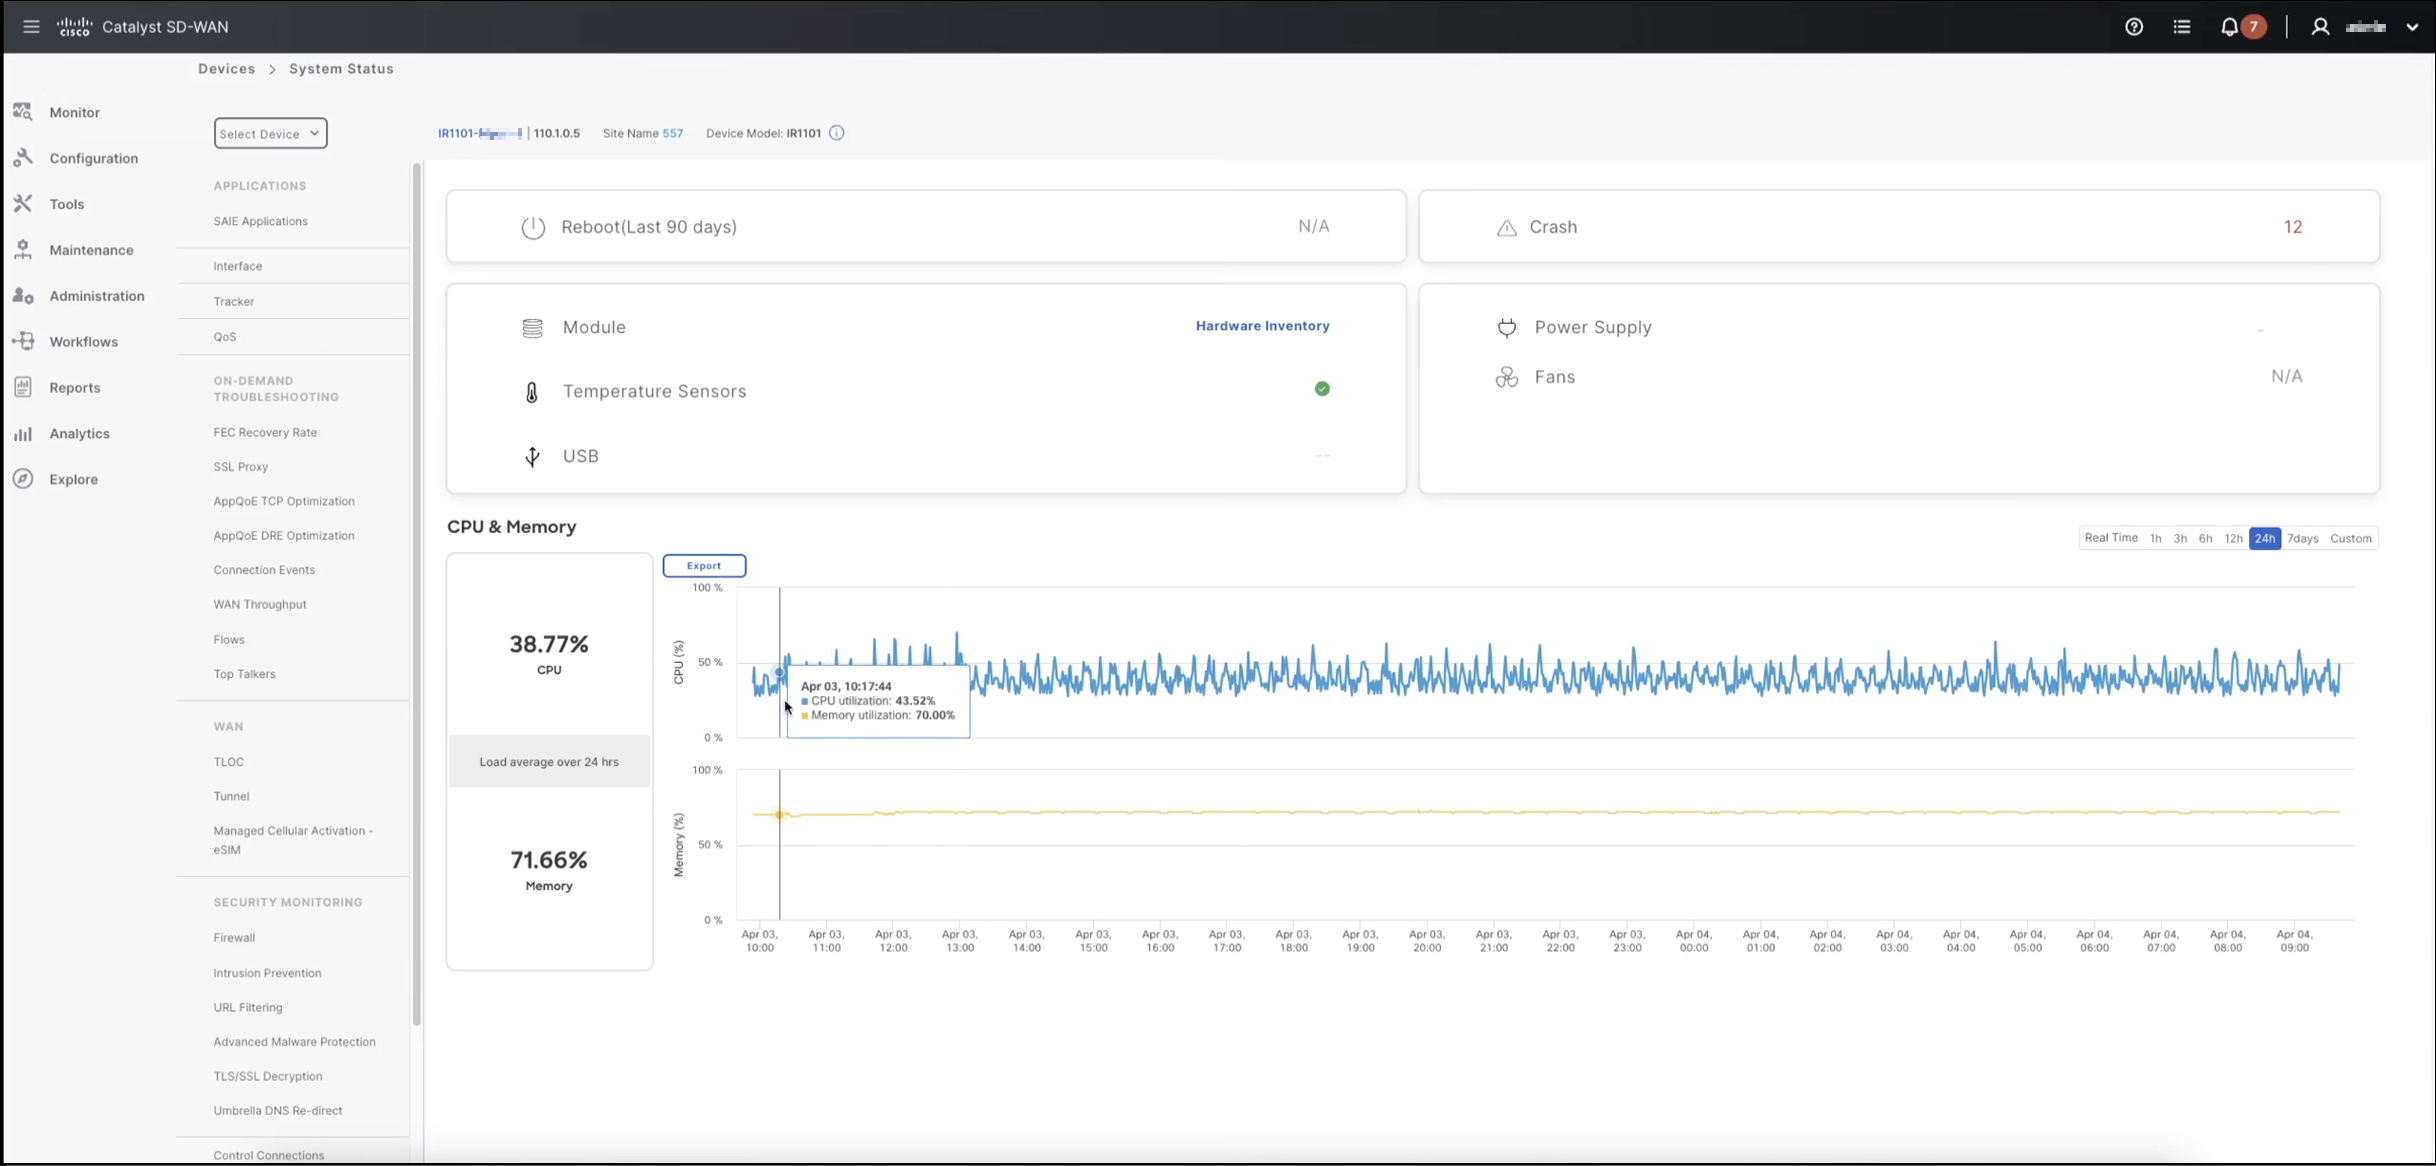Click the Reports sidebar icon

(23, 387)
